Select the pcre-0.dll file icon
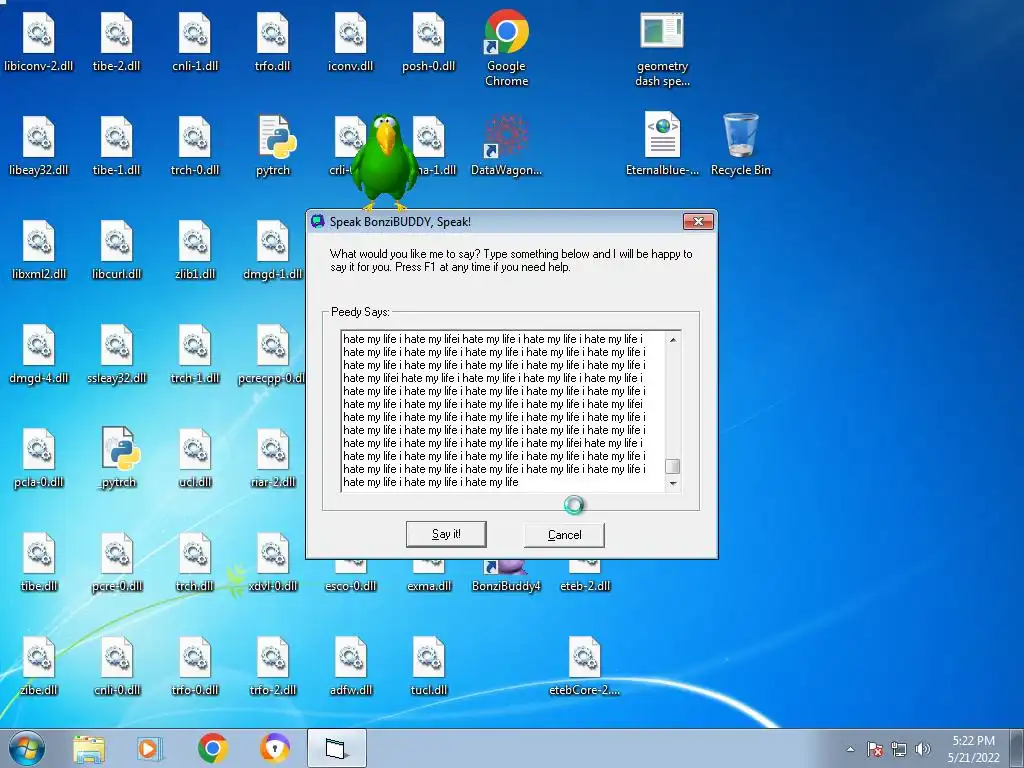Screen dimensions: 1024x768 [x=117, y=562]
